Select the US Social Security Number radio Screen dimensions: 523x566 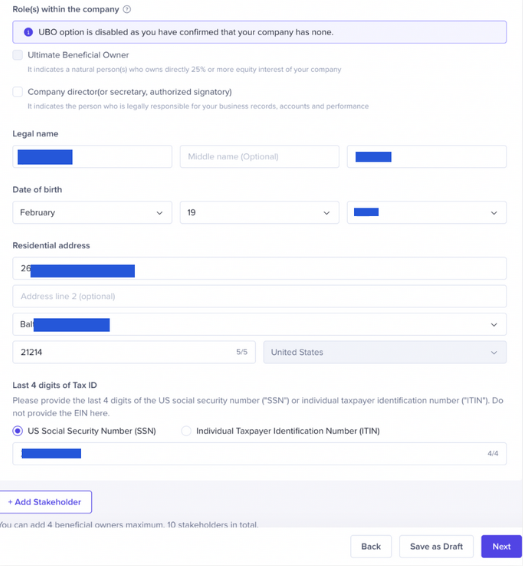[x=18, y=431]
